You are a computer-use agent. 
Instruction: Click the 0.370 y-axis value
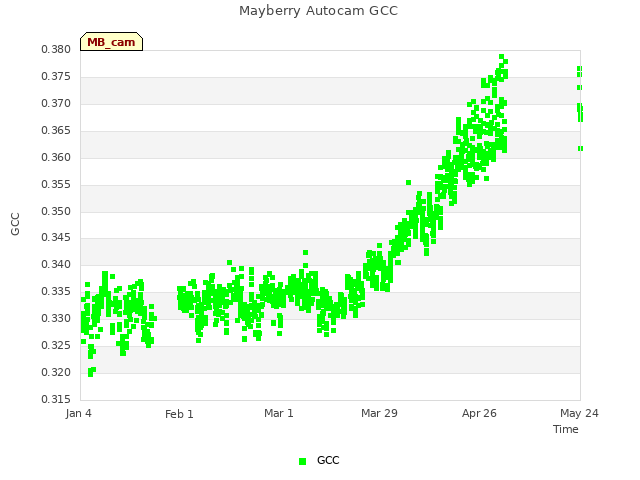click(x=56, y=104)
